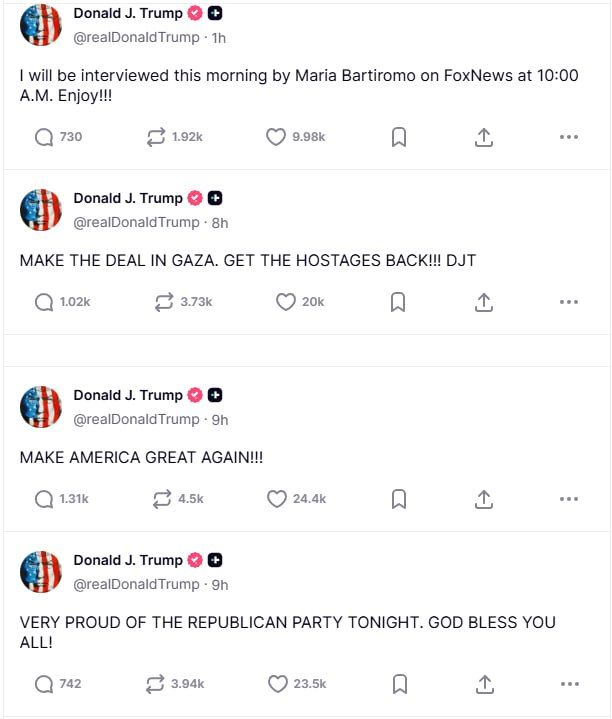Image resolution: width=612 pixels, height=719 pixels.
Task: Open more options on MAKE AMERICA GREAT AGAIN post
Action: 569,499
